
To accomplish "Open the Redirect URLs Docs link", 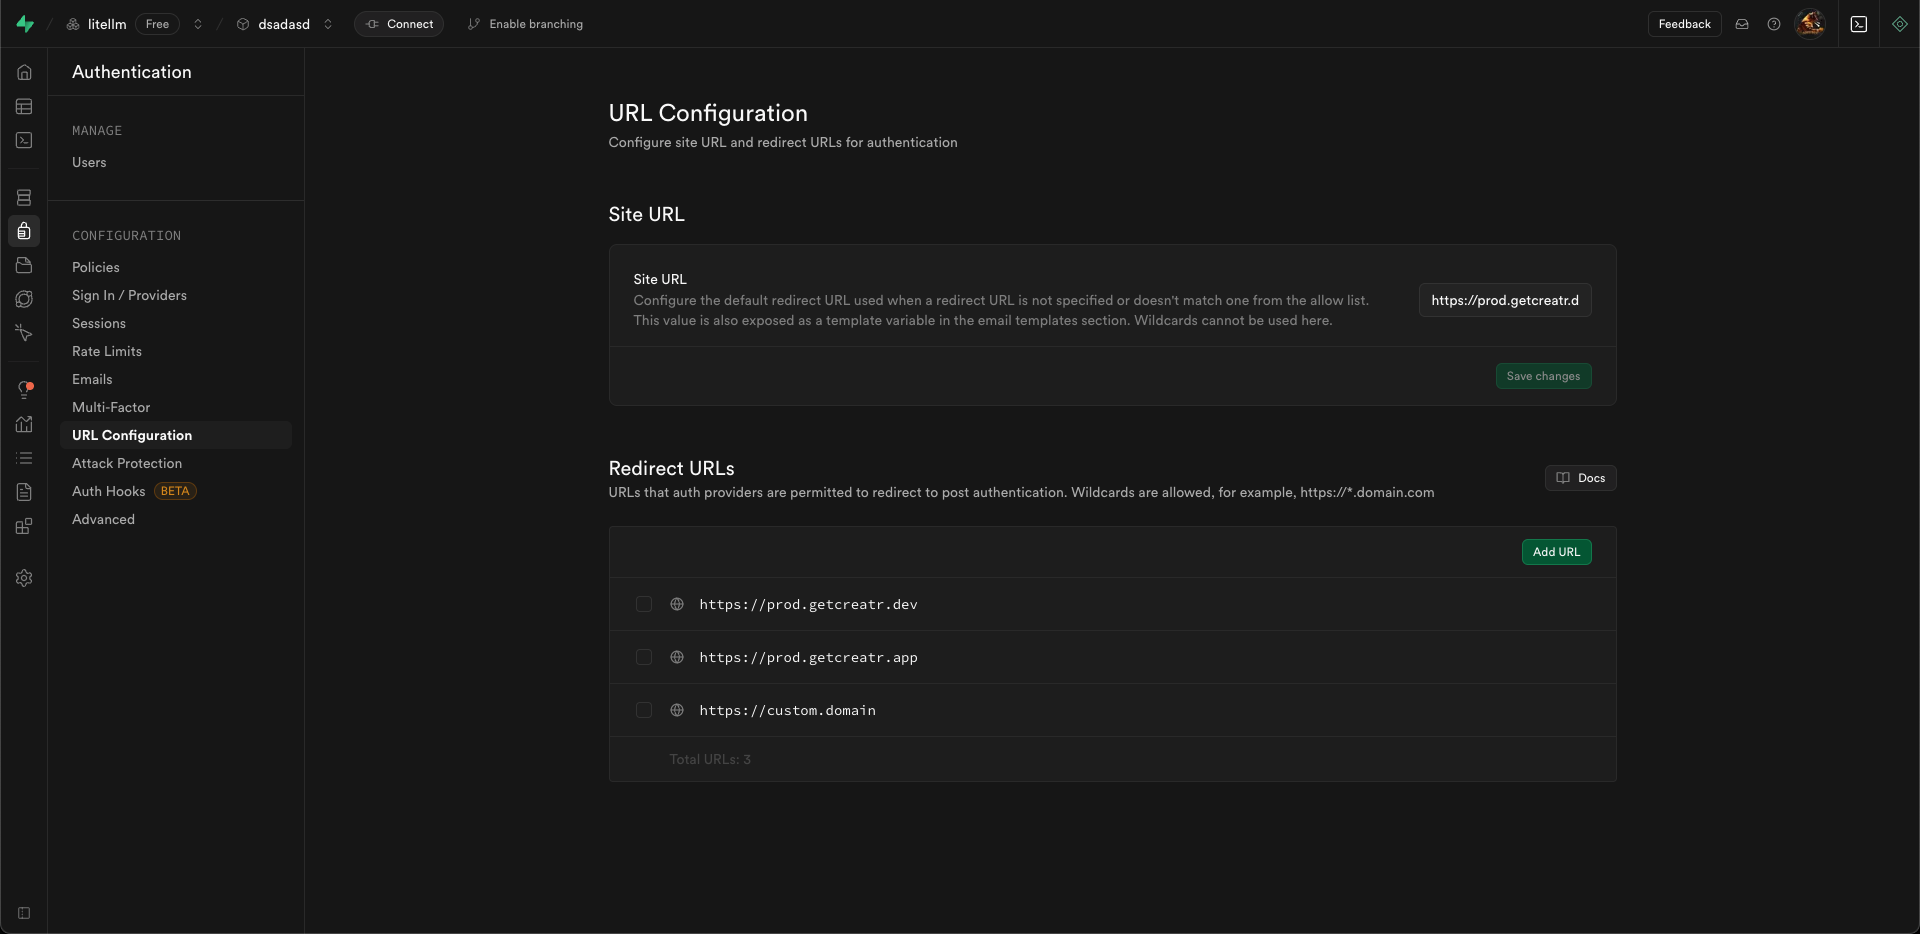I will (1580, 478).
